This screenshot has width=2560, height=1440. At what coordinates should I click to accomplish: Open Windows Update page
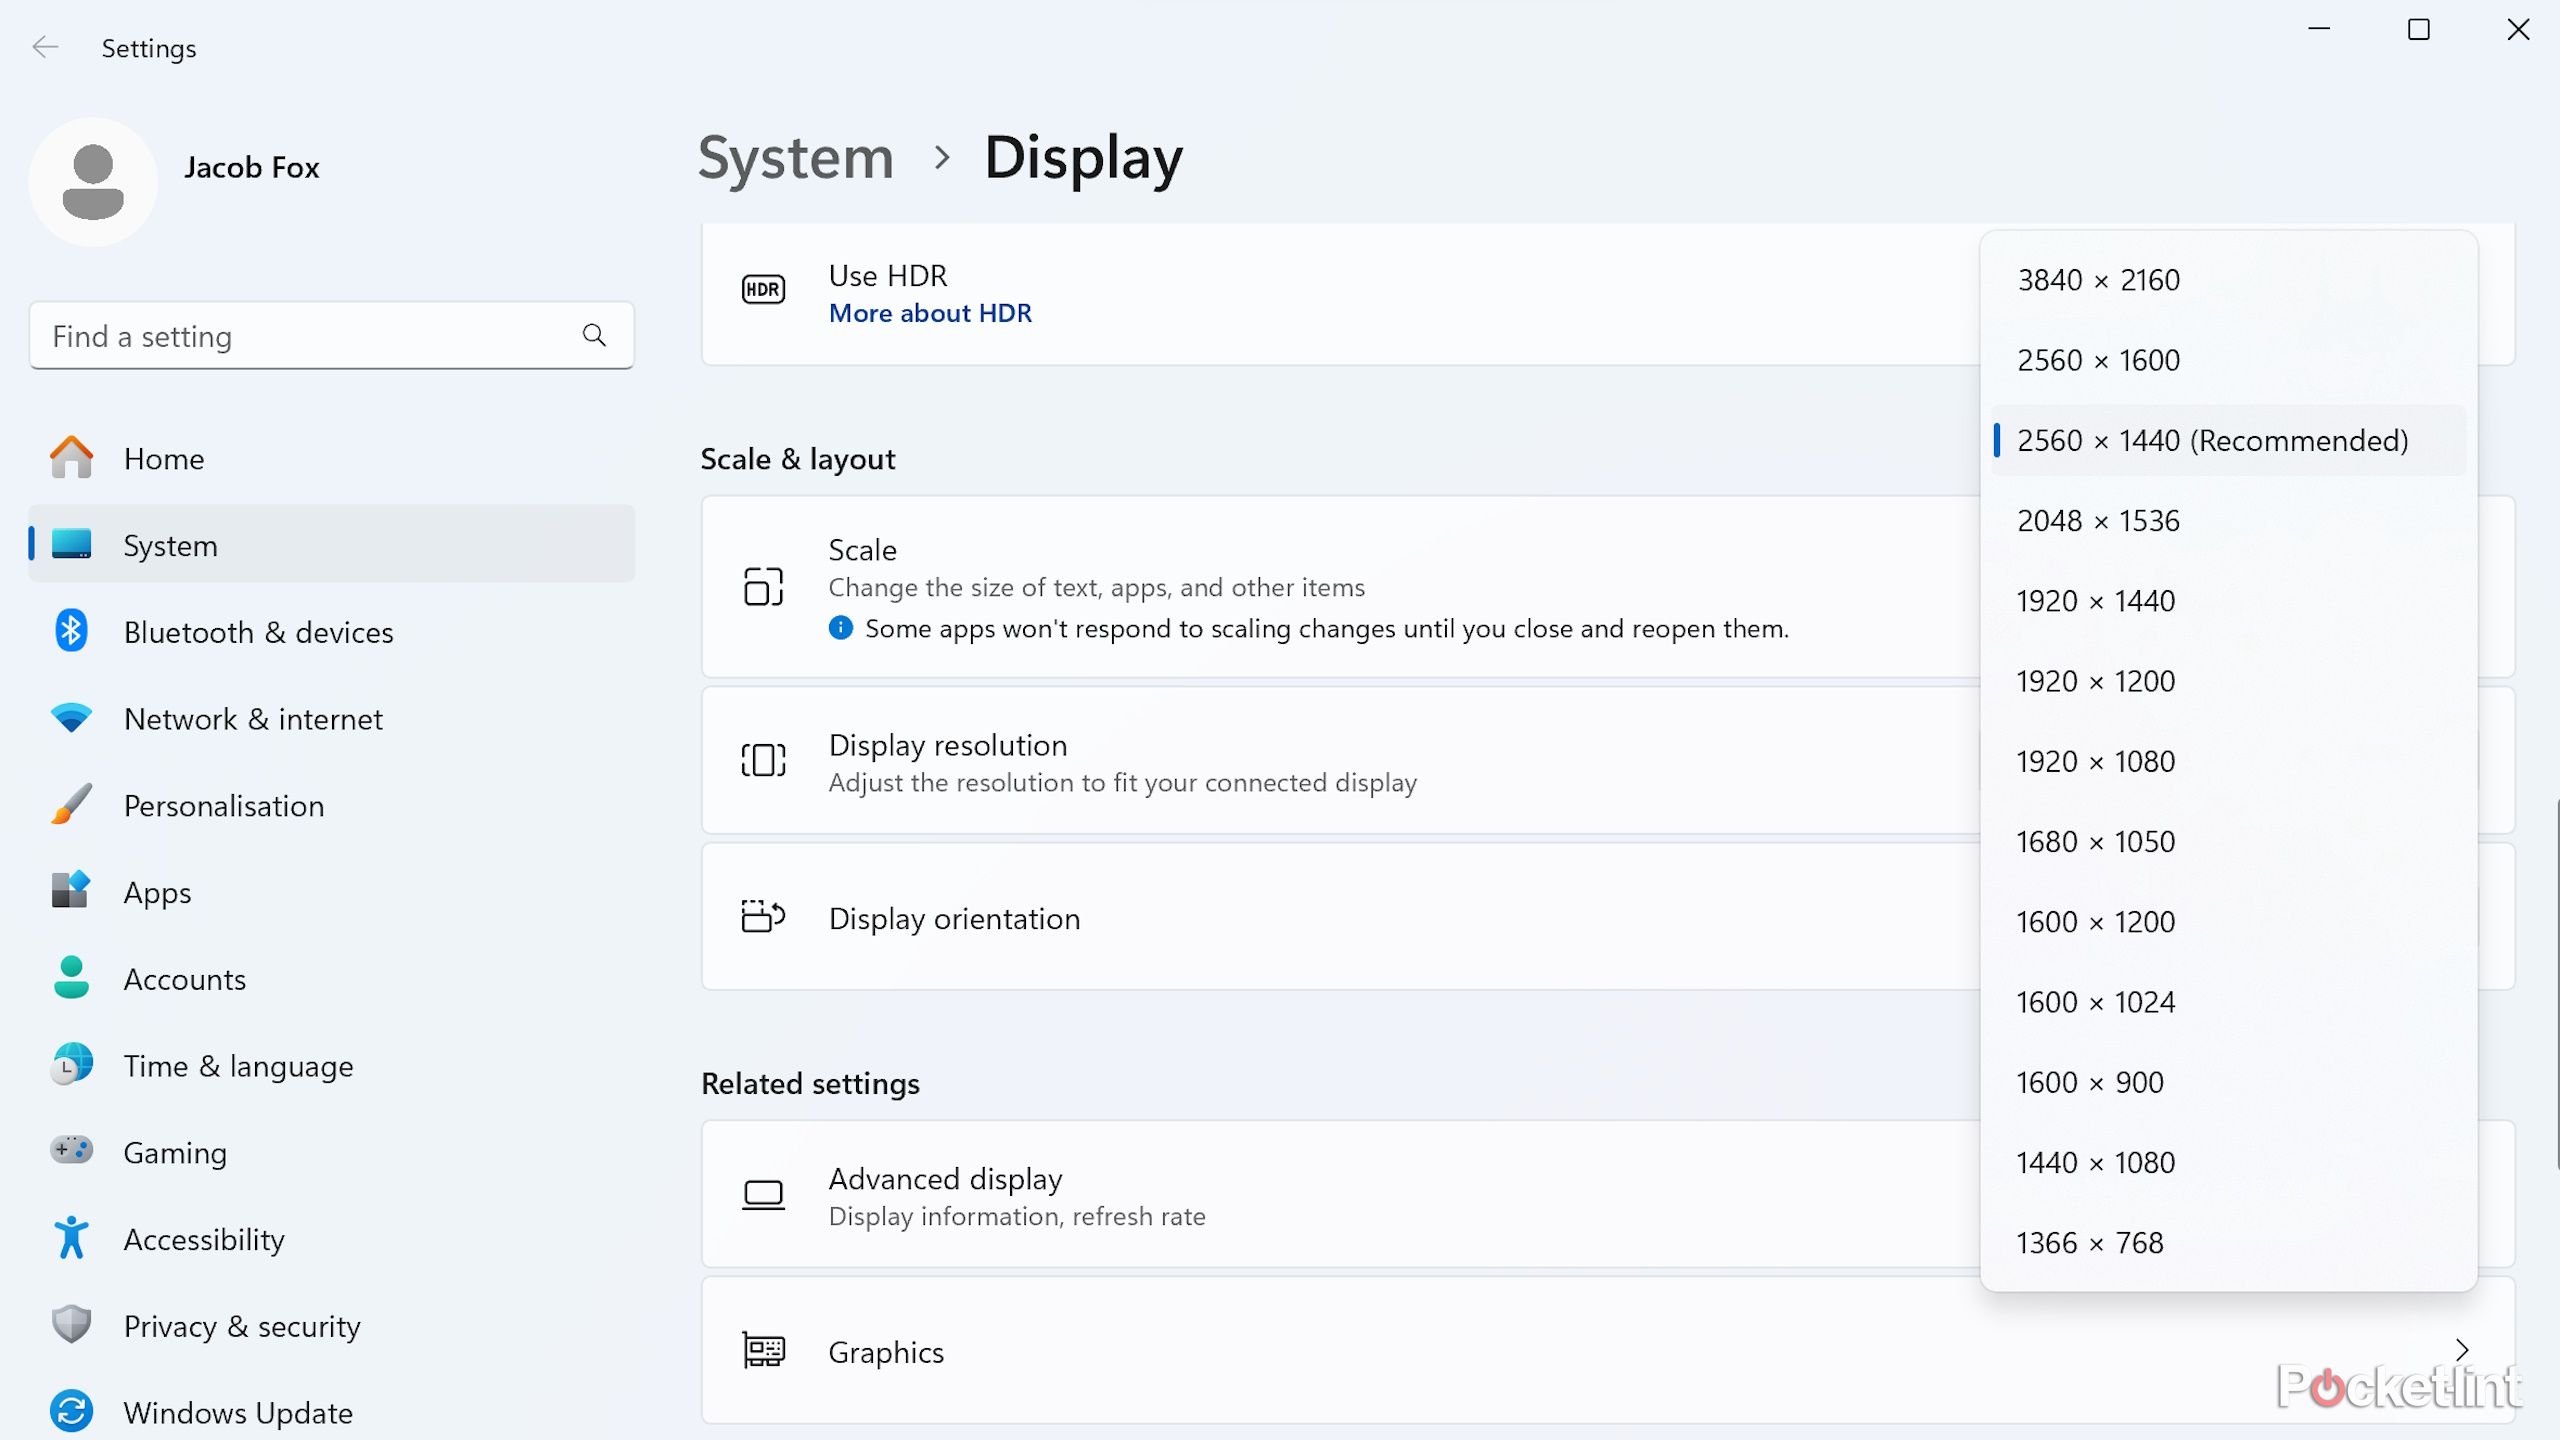coord(238,1412)
